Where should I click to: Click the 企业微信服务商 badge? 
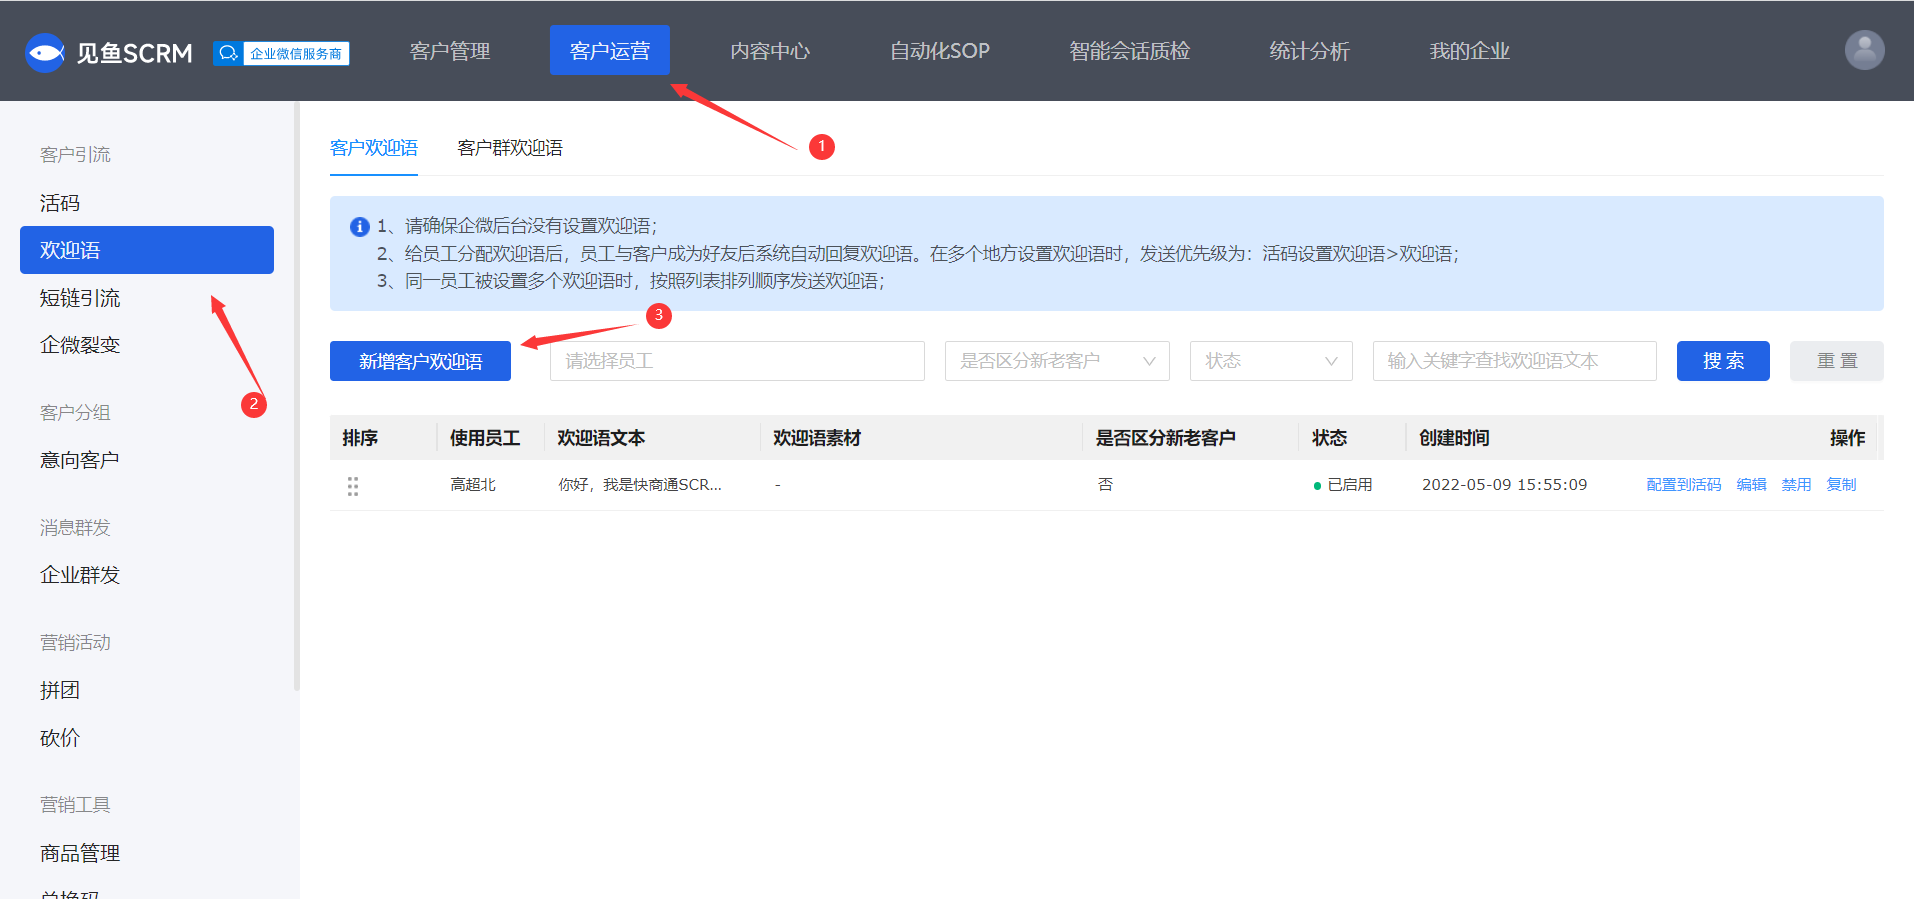281,53
